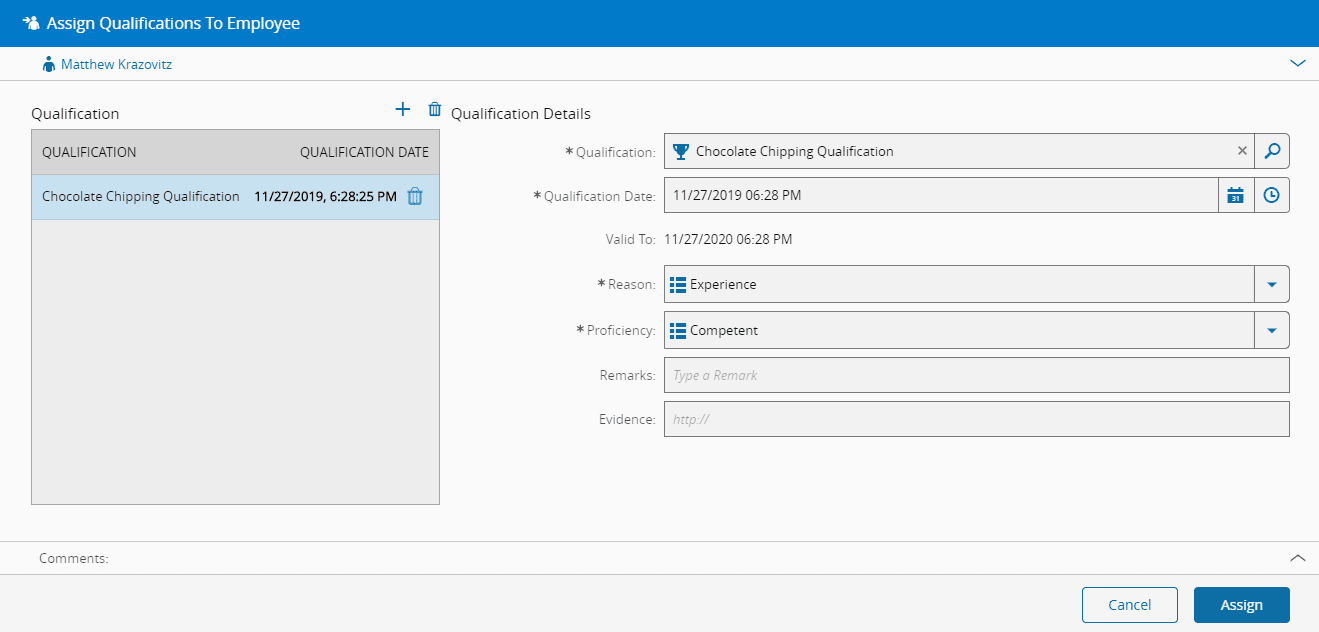Open the Matthew Krazovitz employee link

tap(116, 64)
